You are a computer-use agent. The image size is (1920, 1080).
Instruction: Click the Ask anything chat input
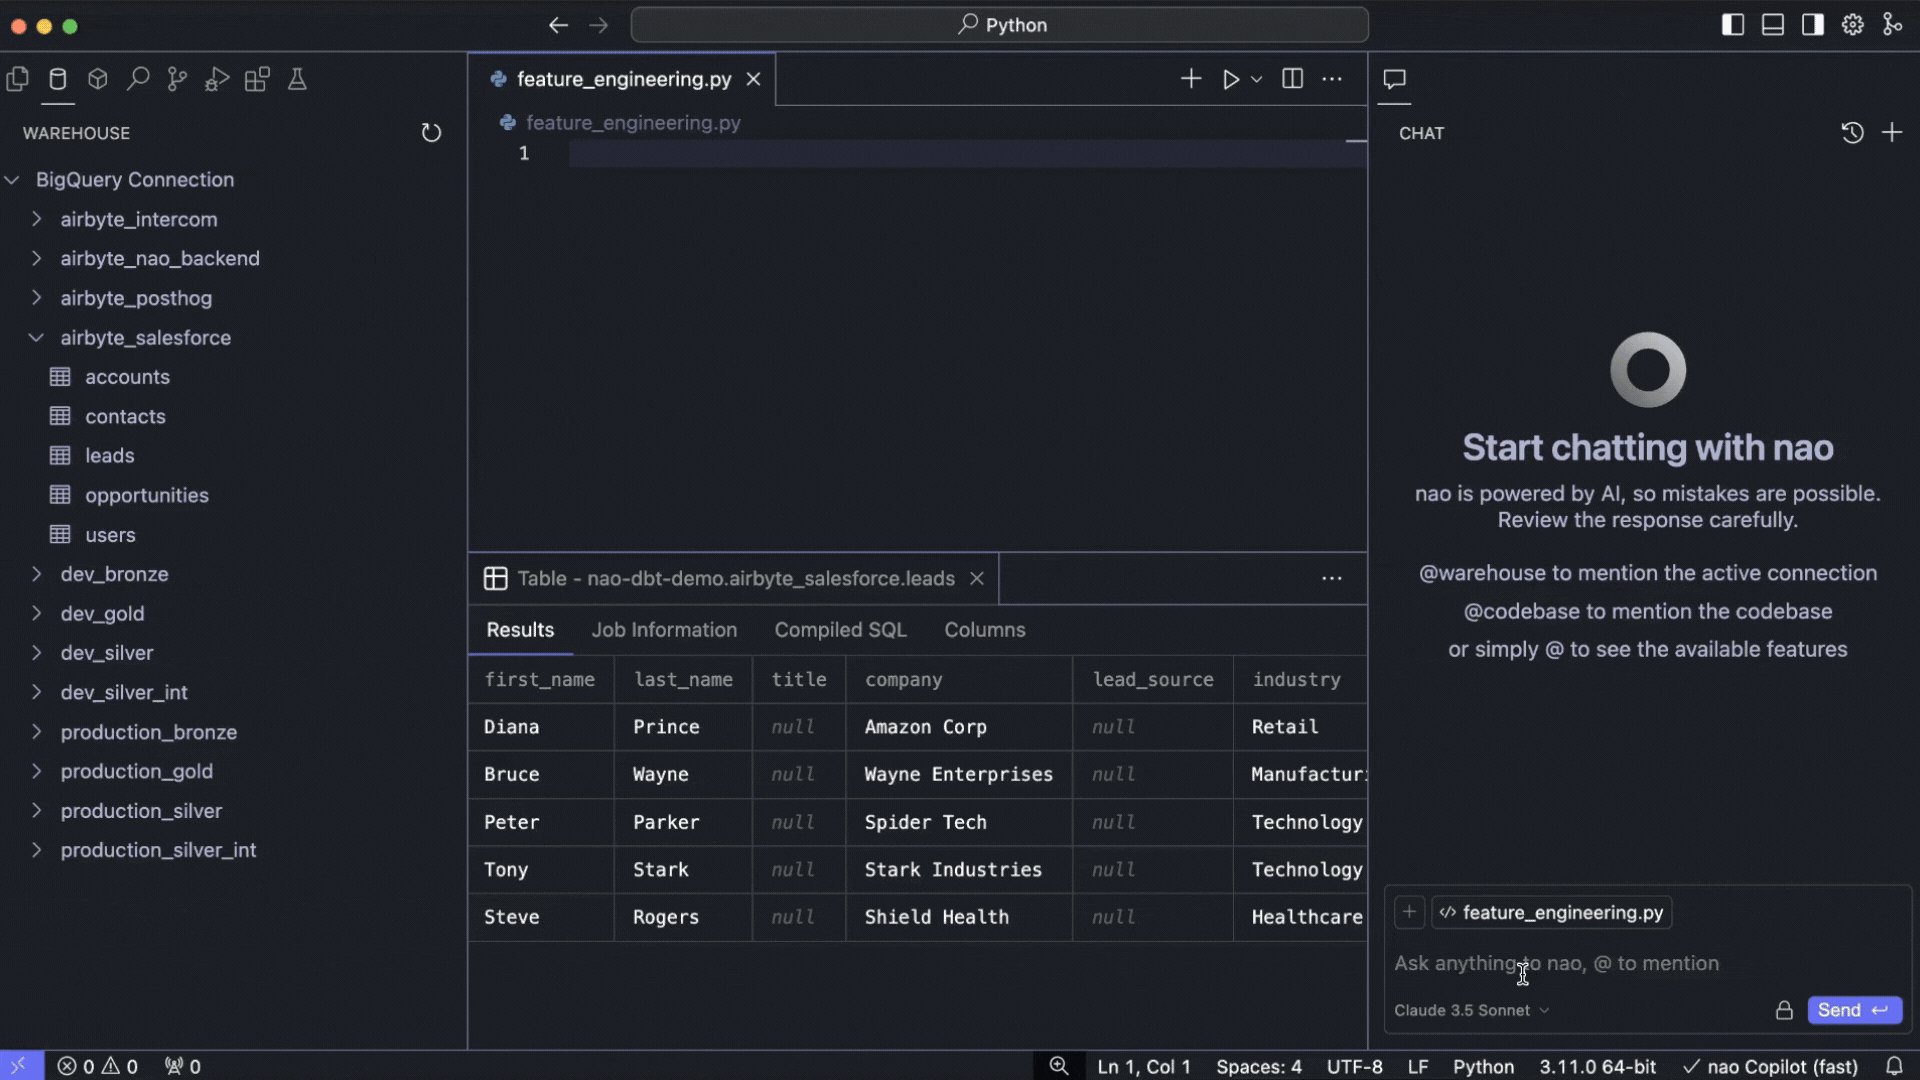point(1646,963)
